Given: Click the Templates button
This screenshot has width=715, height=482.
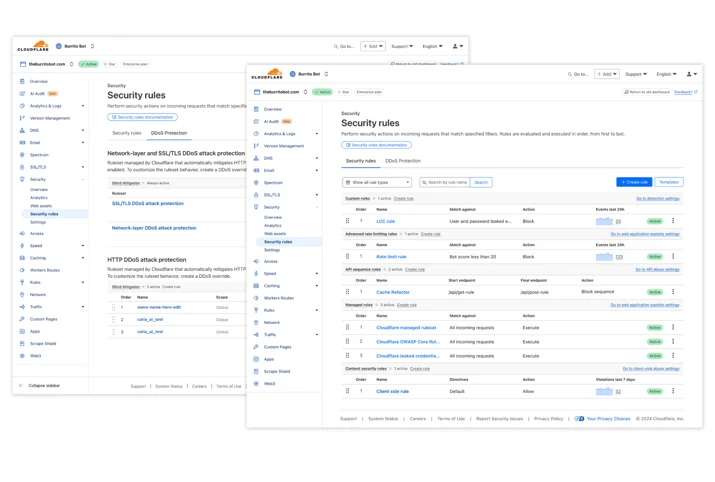Looking at the screenshot, I should tap(669, 182).
